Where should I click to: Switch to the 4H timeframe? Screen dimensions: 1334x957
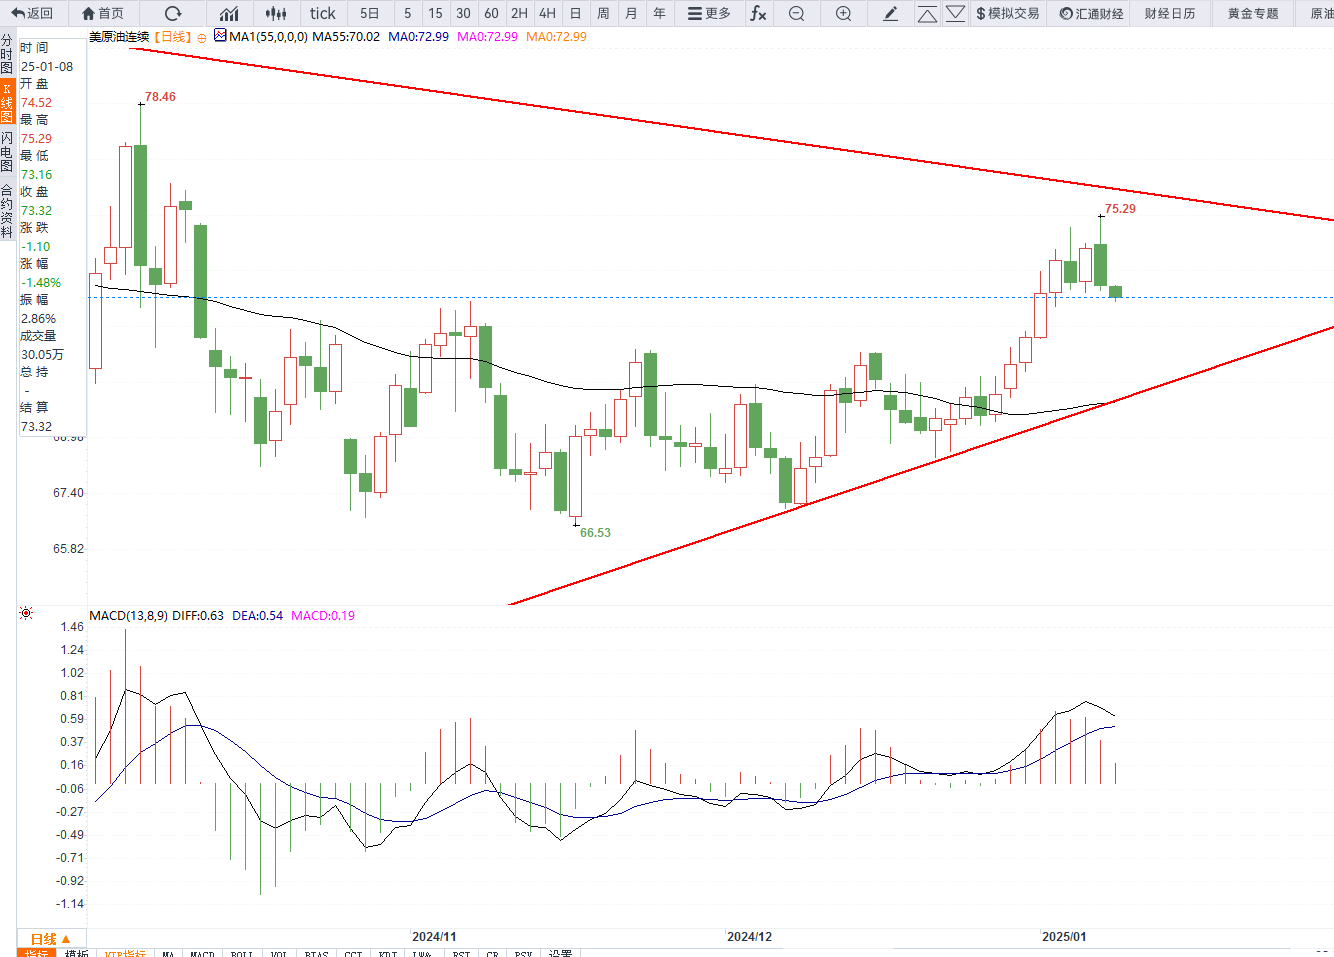[x=547, y=13]
